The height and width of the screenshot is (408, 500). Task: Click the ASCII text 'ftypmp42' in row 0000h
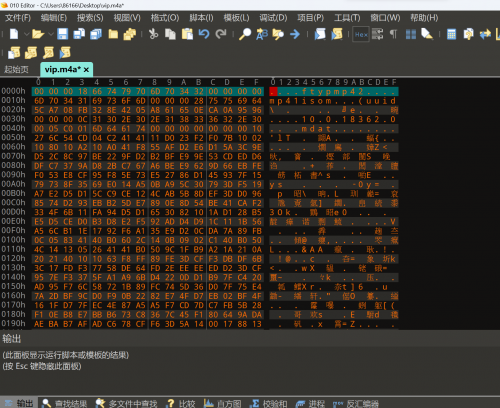click(x=332, y=91)
